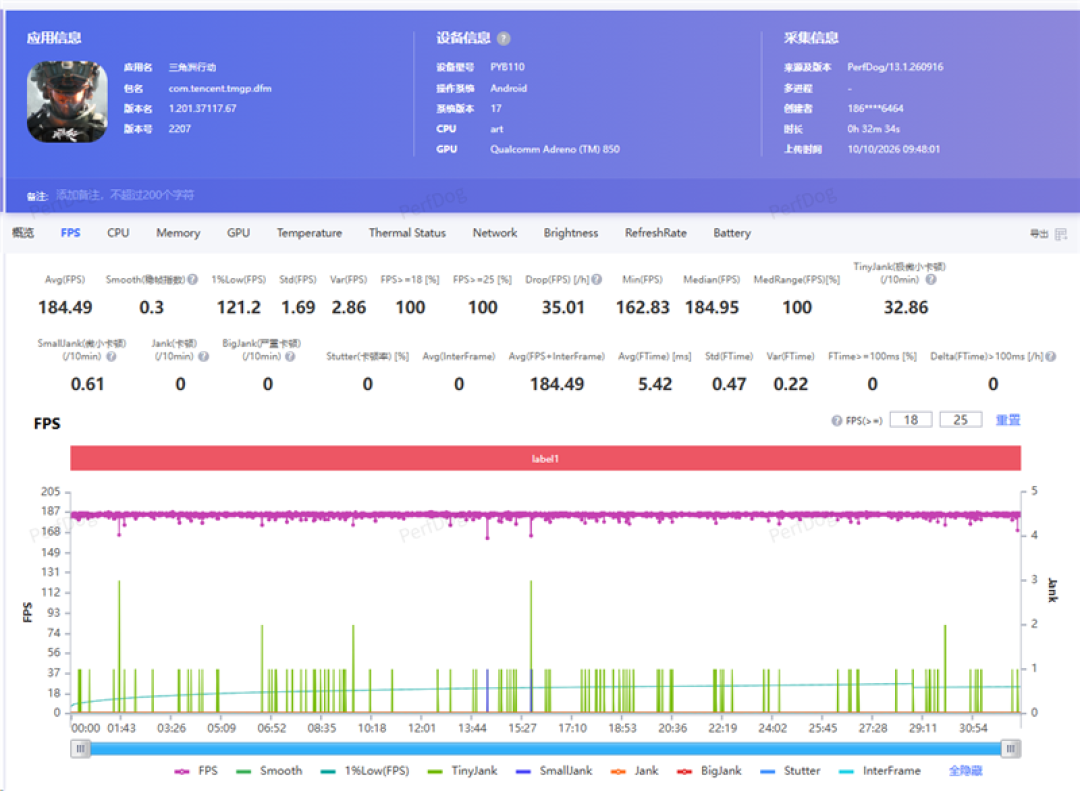The image size is (1080, 791).
Task: Switch to the CPU tab
Action: pyautogui.click(x=118, y=233)
